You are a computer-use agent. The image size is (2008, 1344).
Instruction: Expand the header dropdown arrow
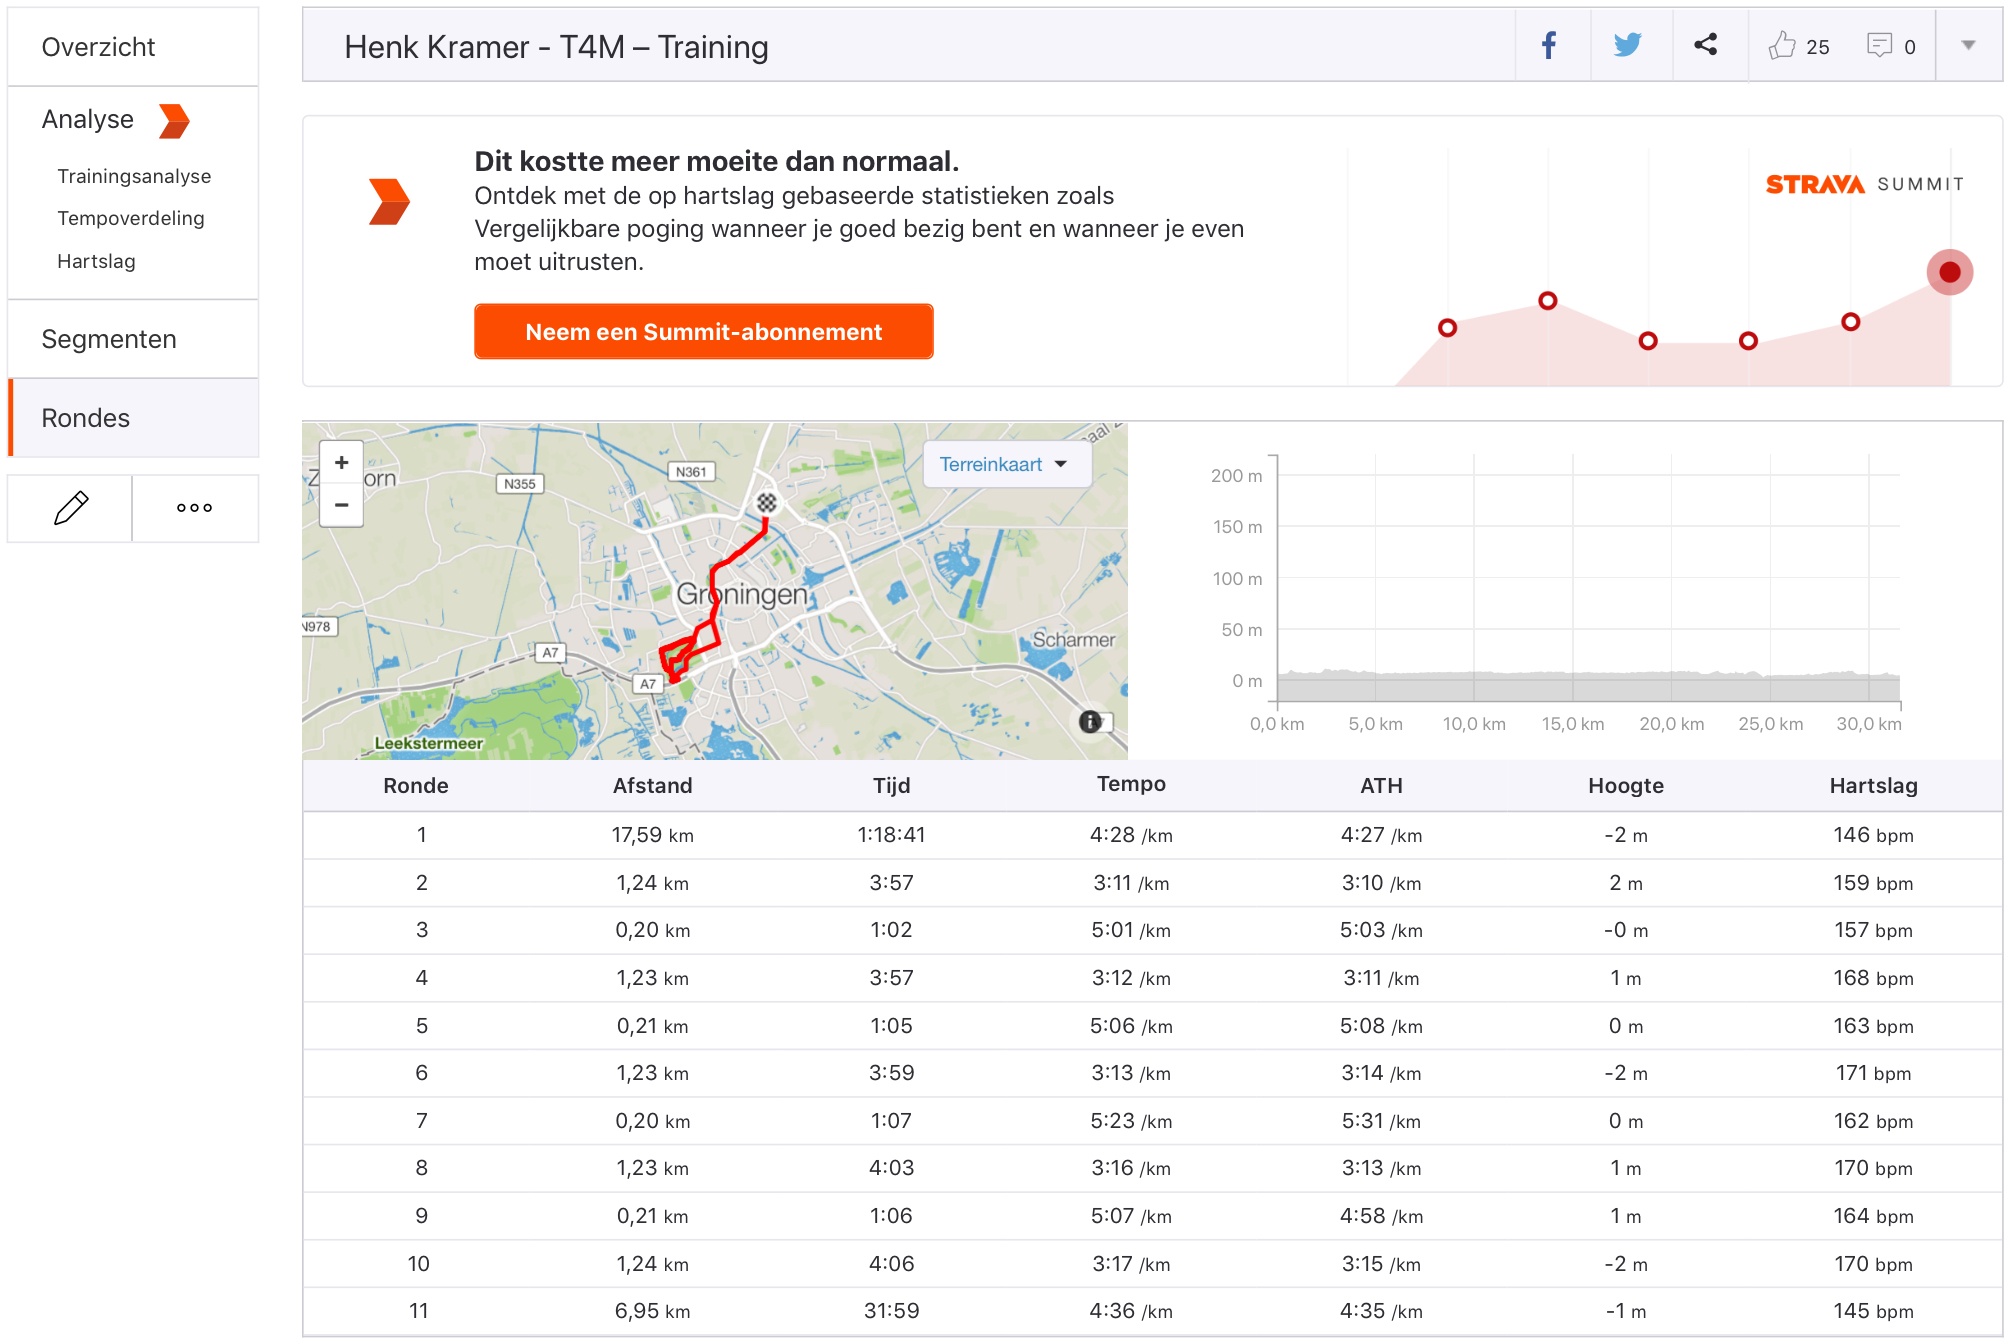pos(1968,46)
